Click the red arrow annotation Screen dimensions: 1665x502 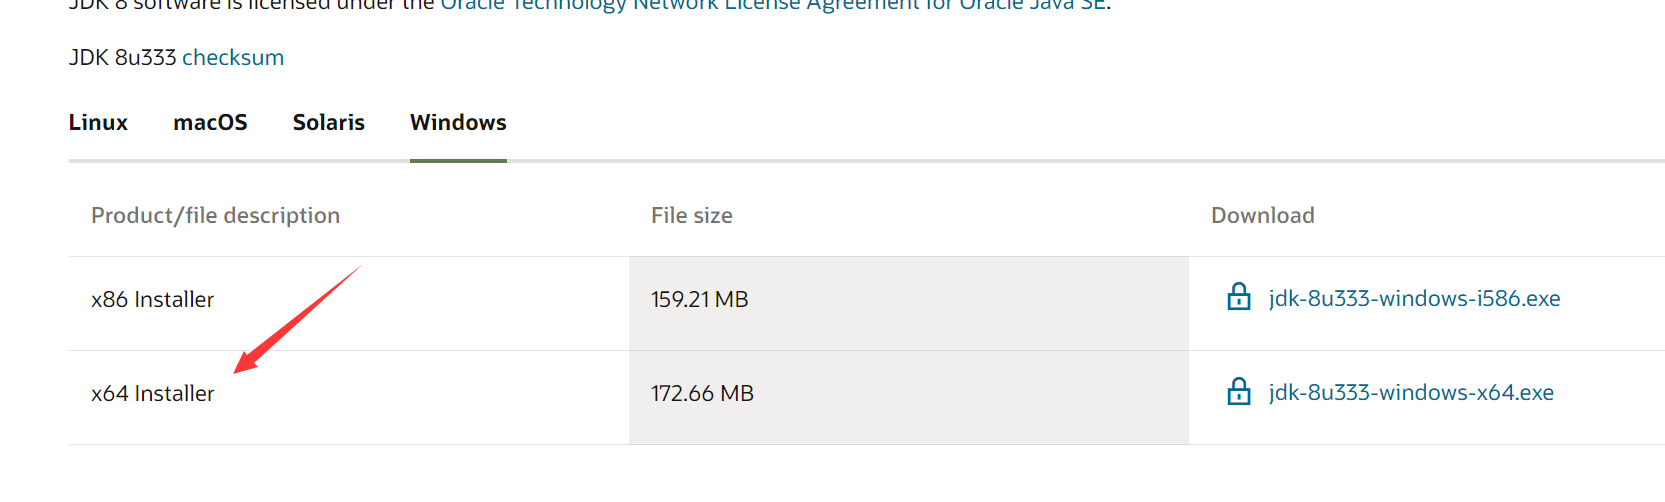(297, 319)
